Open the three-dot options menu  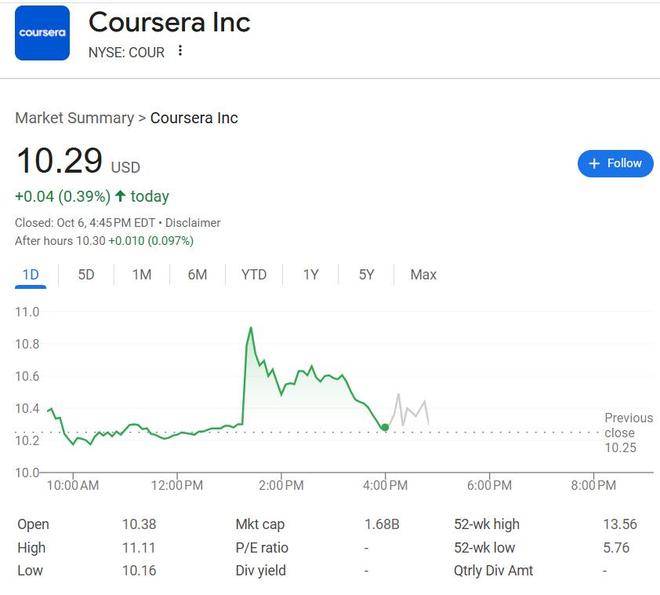pyautogui.click(x=180, y=51)
